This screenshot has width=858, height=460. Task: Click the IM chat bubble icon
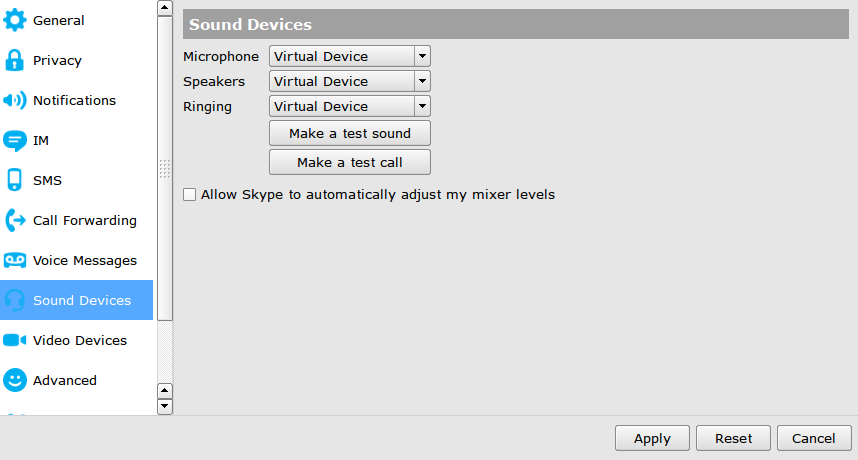pos(15,141)
